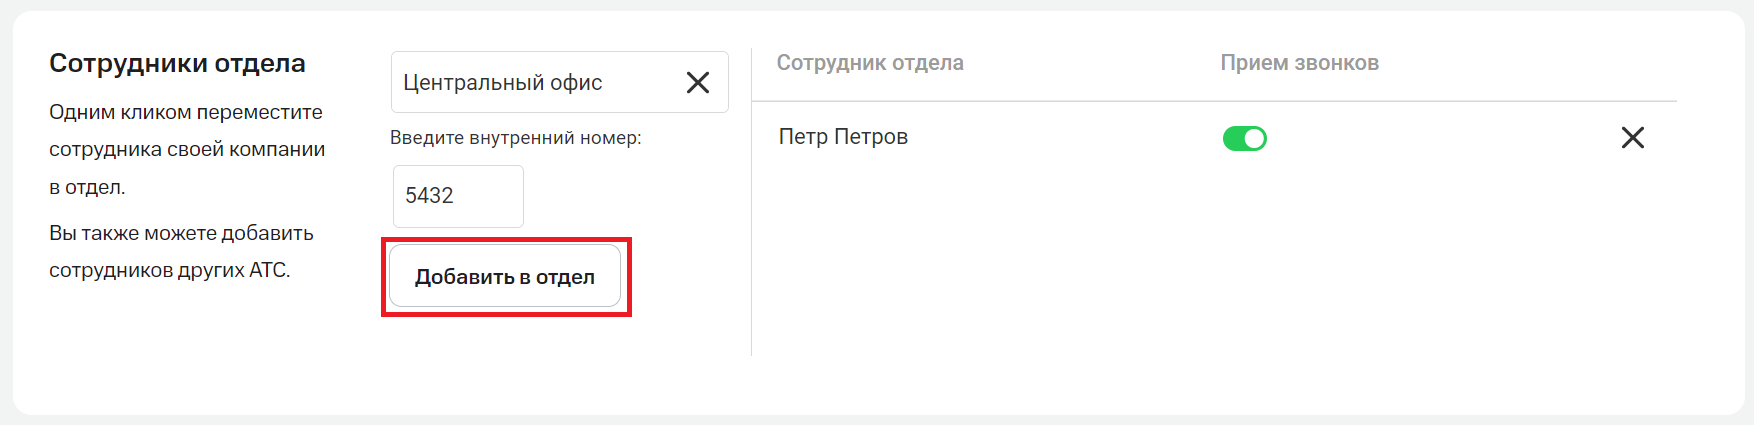Viewport: 1755px width, 425px height.
Task: Disable call reception for Петр Петров
Action: pos(1244,138)
